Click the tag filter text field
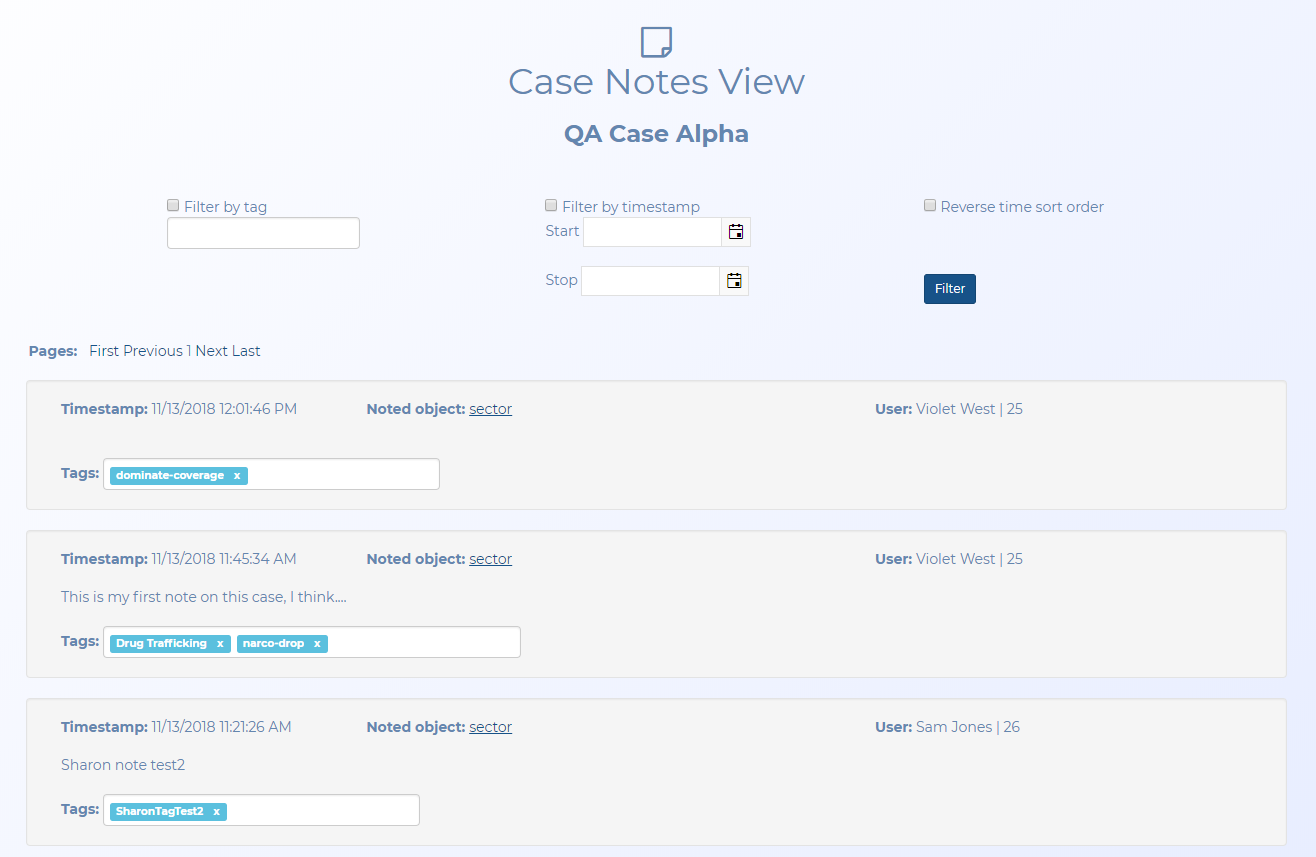 pos(263,233)
